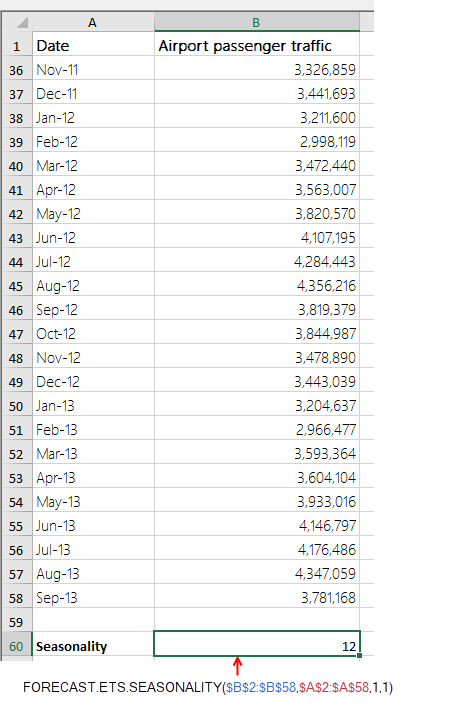451x707 pixels.
Task: Click the Seasonality result cell showing 12
Action: [x=257, y=643]
